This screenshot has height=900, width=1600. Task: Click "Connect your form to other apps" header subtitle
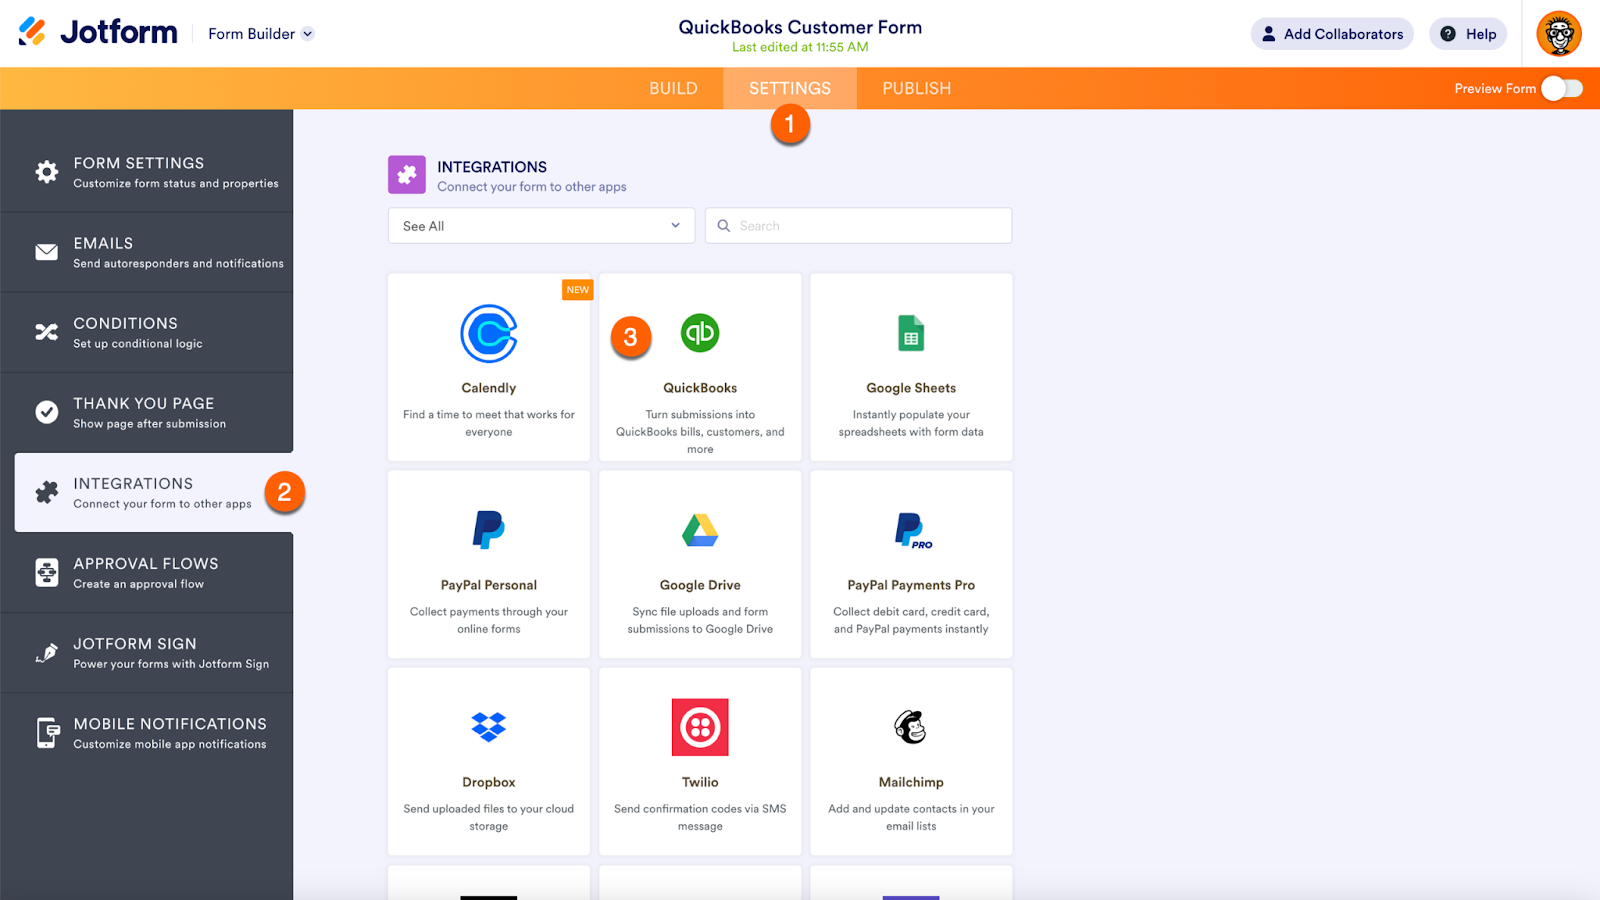532,187
